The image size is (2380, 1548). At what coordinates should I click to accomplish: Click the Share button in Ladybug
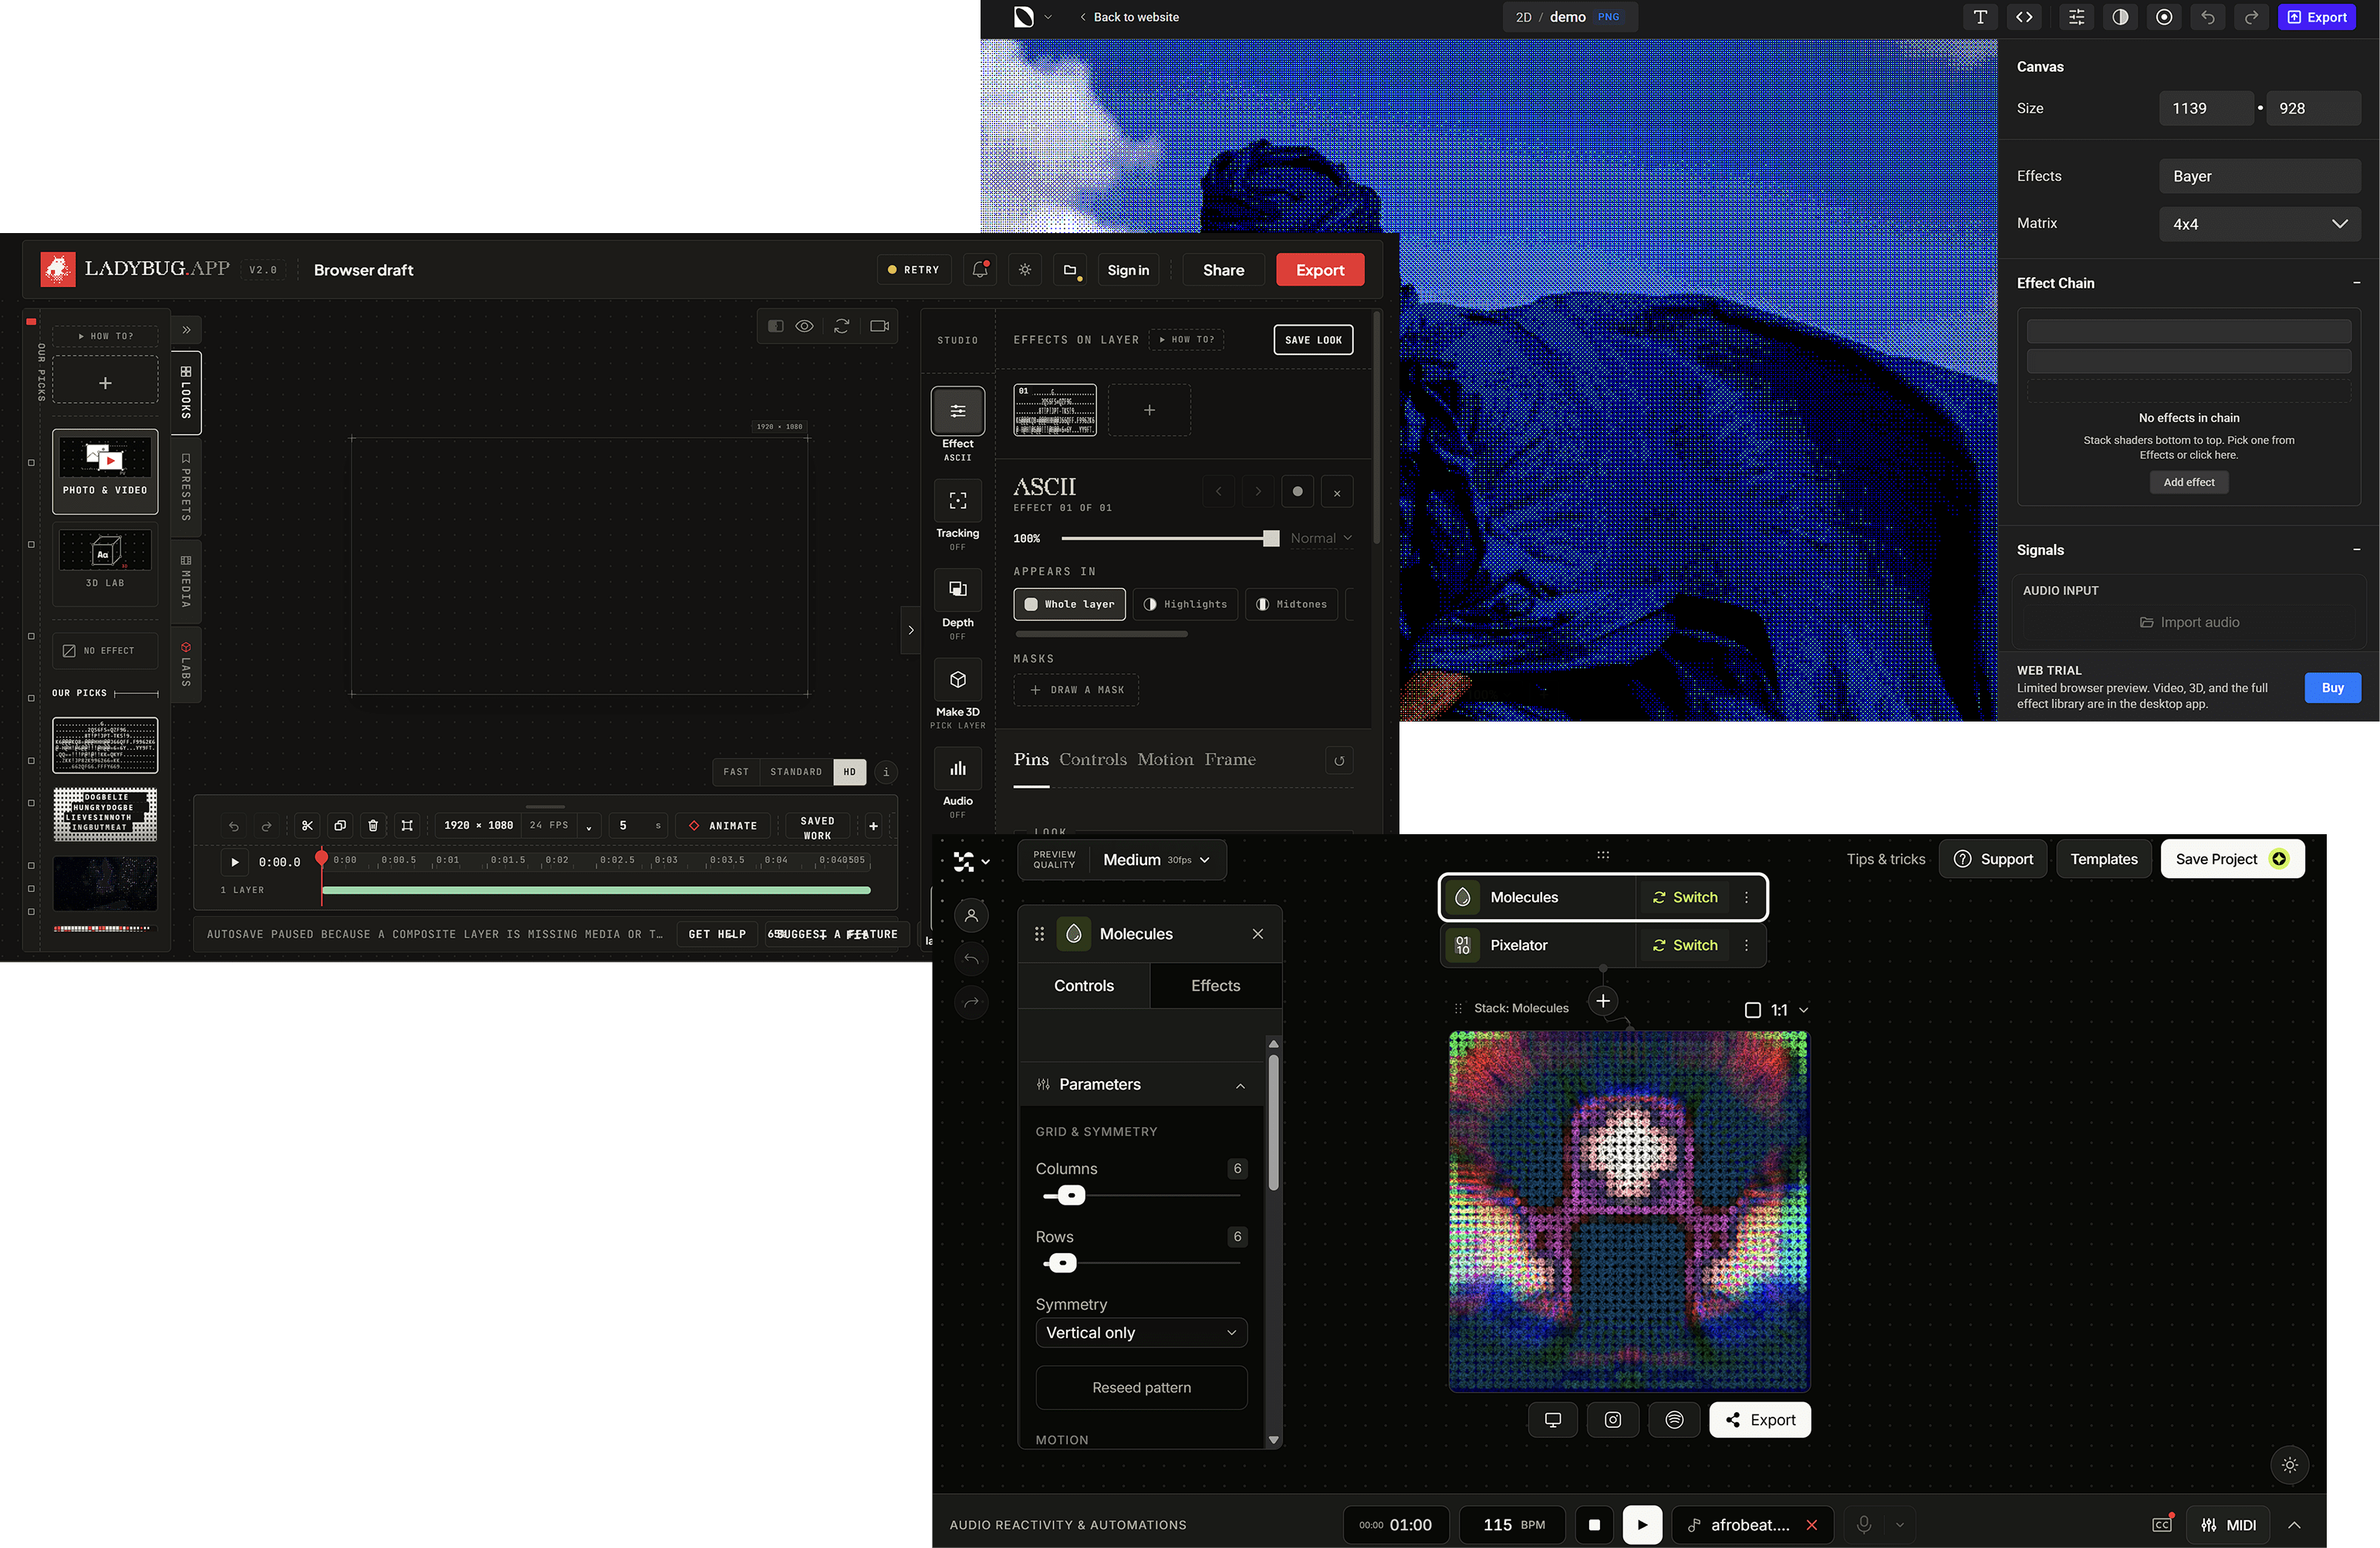pyautogui.click(x=1224, y=270)
